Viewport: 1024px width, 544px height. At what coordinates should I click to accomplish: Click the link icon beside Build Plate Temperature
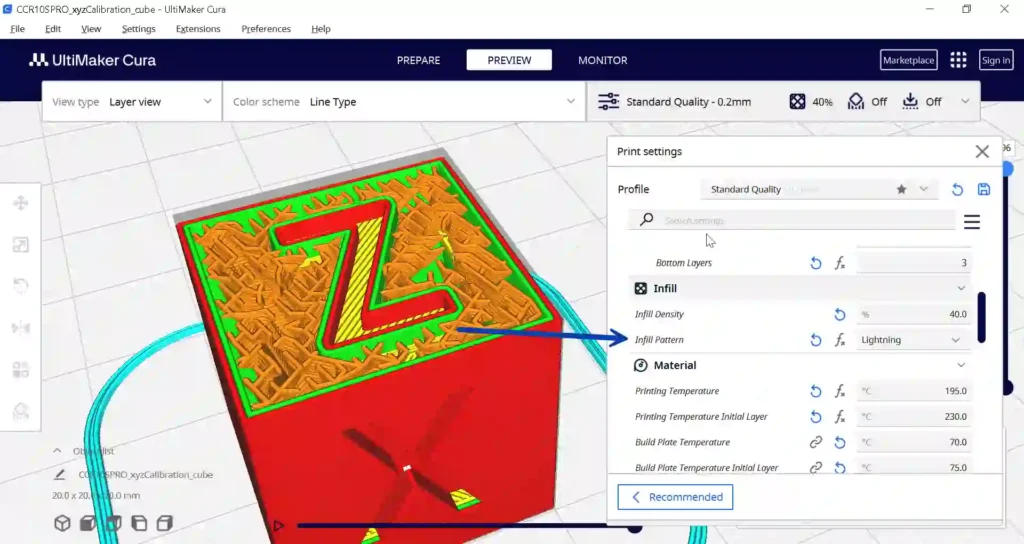tap(816, 442)
